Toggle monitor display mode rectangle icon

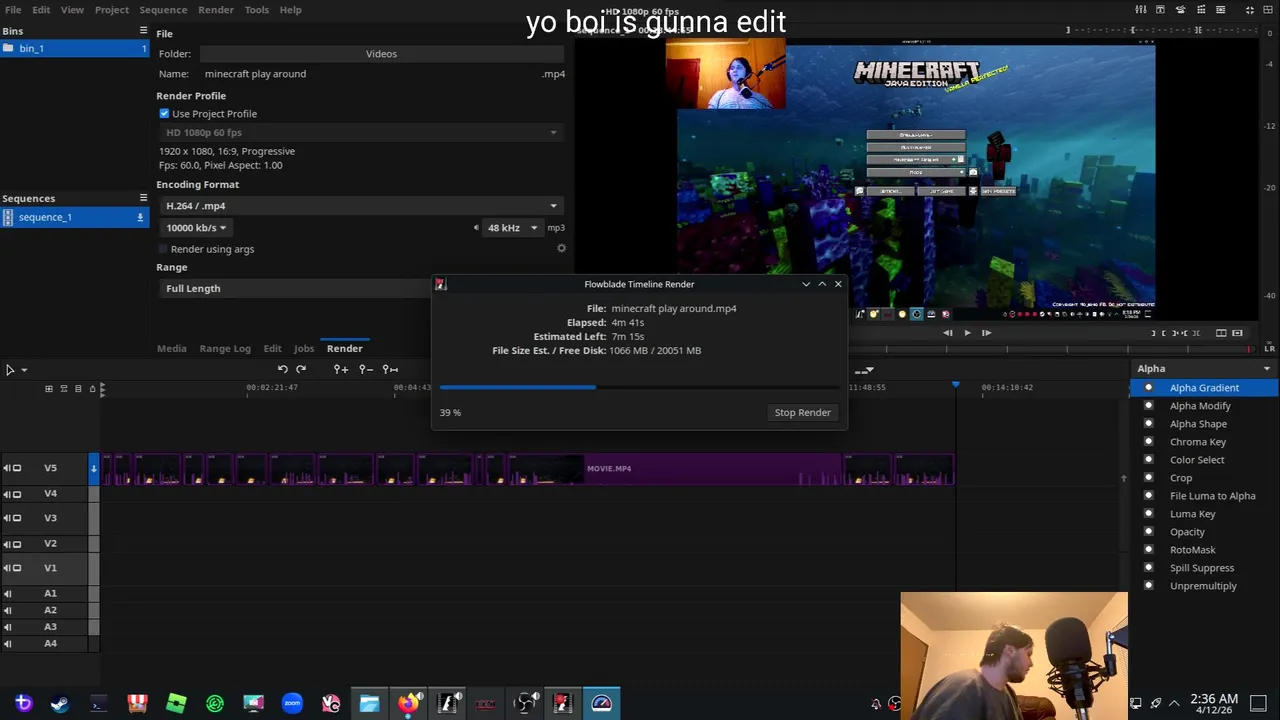[1238, 333]
